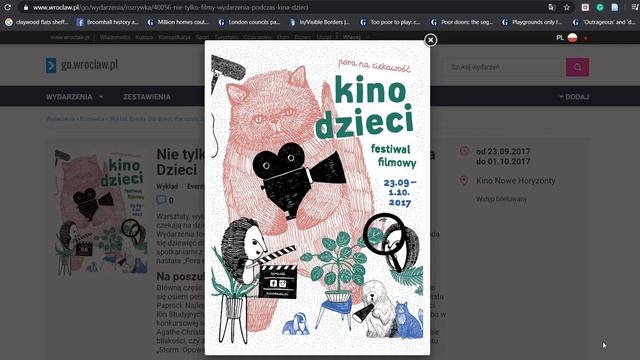Screen dimensions: 640x360
Task: Open the 'Poor doors: the seg...' bookmark
Action: 462,22
